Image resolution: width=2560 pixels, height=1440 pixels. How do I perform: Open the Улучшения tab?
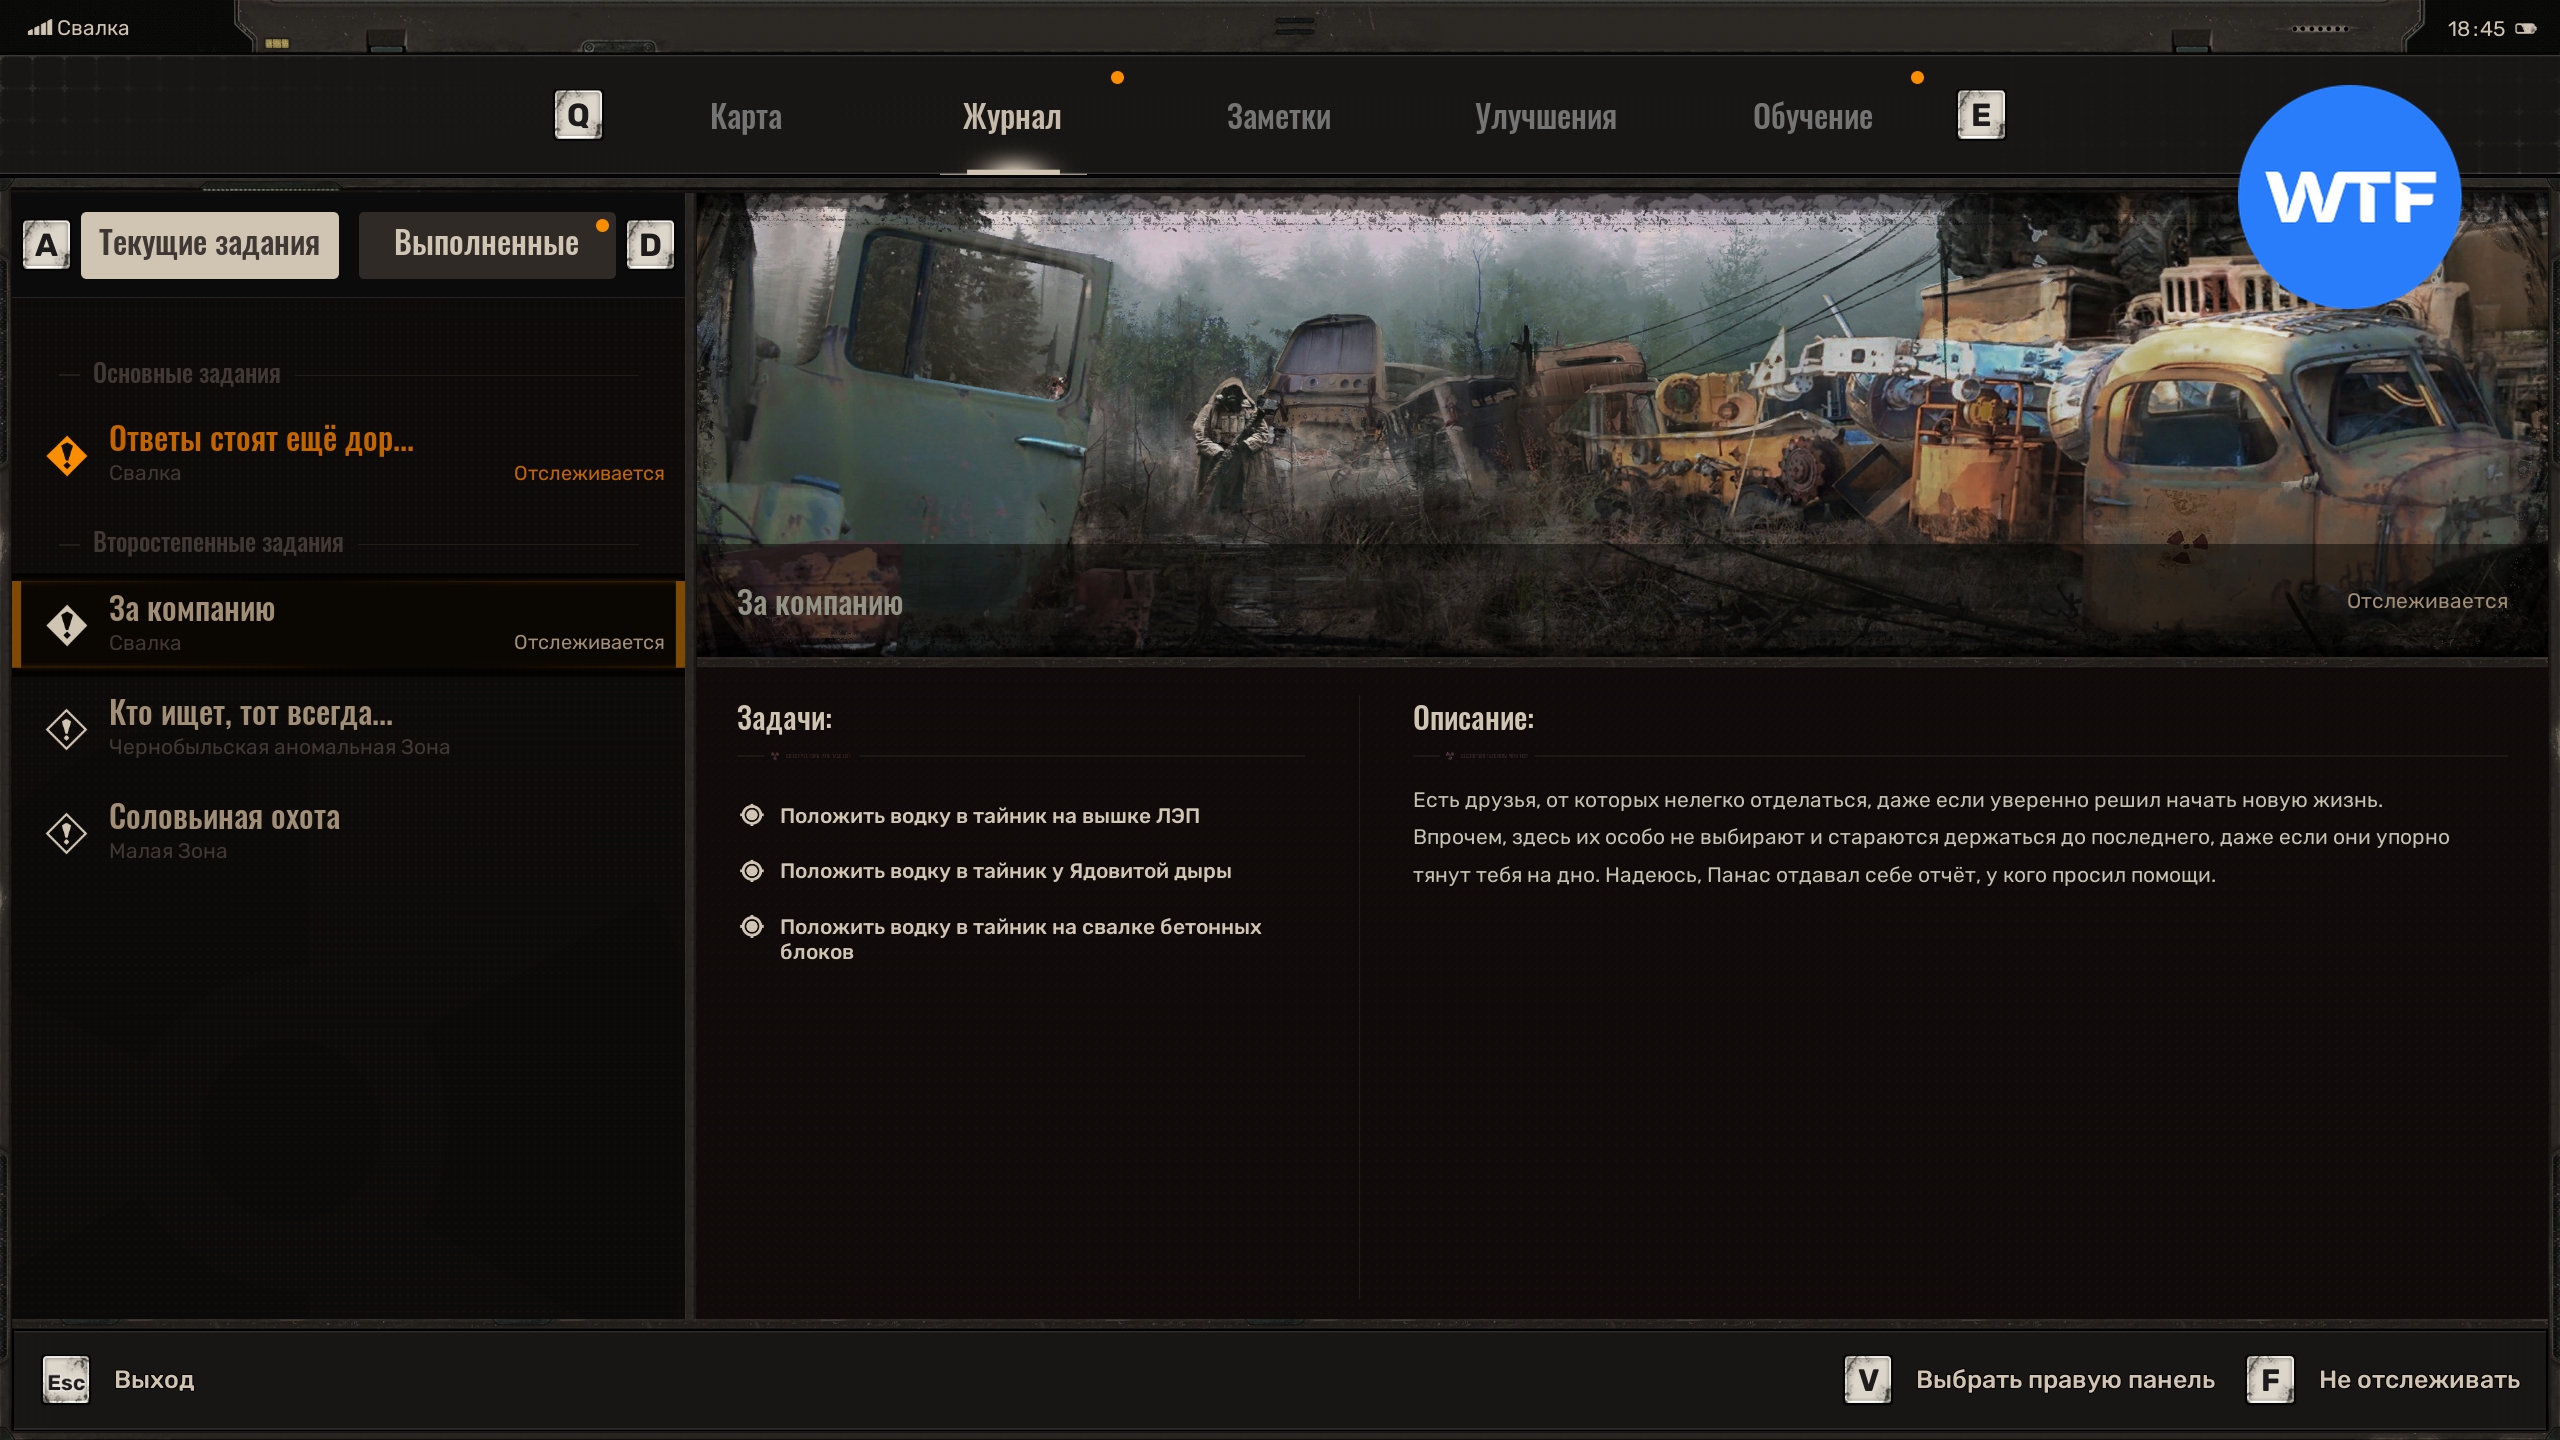click(1545, 117)
